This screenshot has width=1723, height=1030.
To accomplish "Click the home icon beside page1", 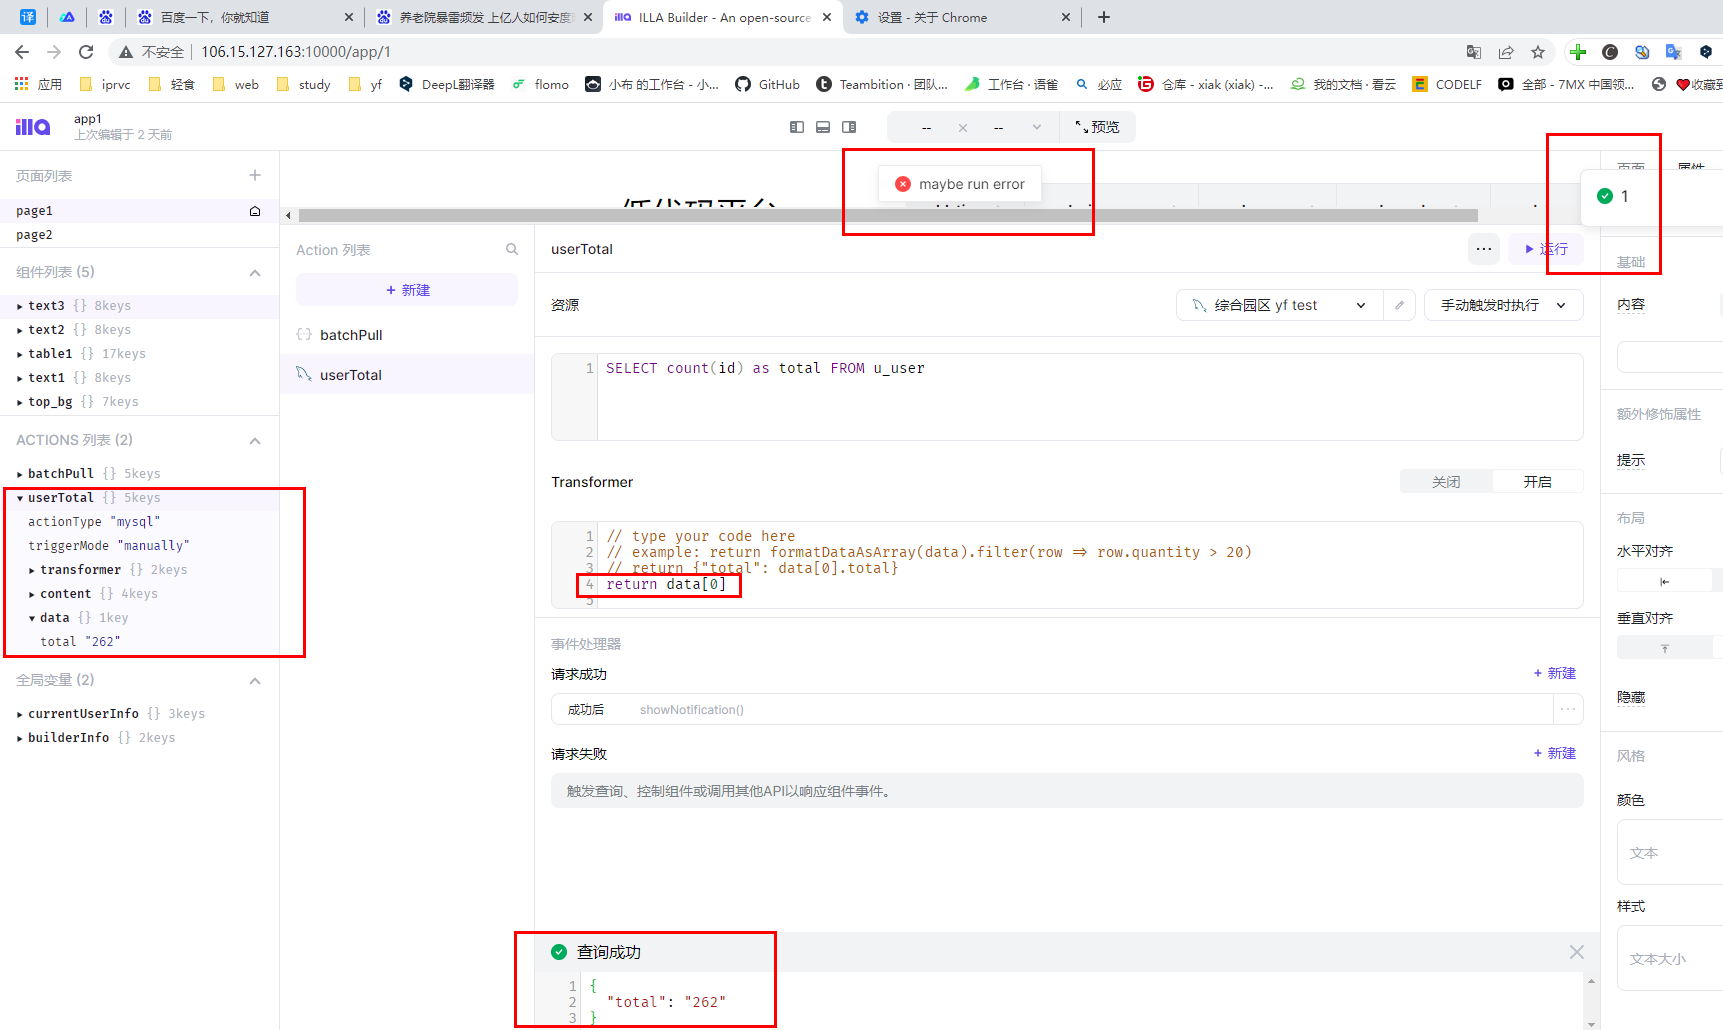I will pyautogui.click(x=255, y=211).
